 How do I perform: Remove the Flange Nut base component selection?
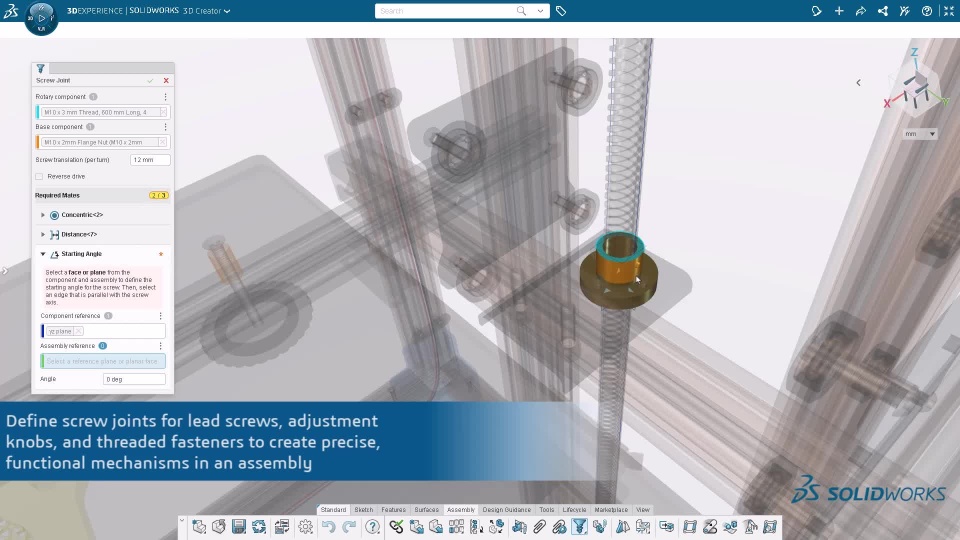click(x=162, y=142)
